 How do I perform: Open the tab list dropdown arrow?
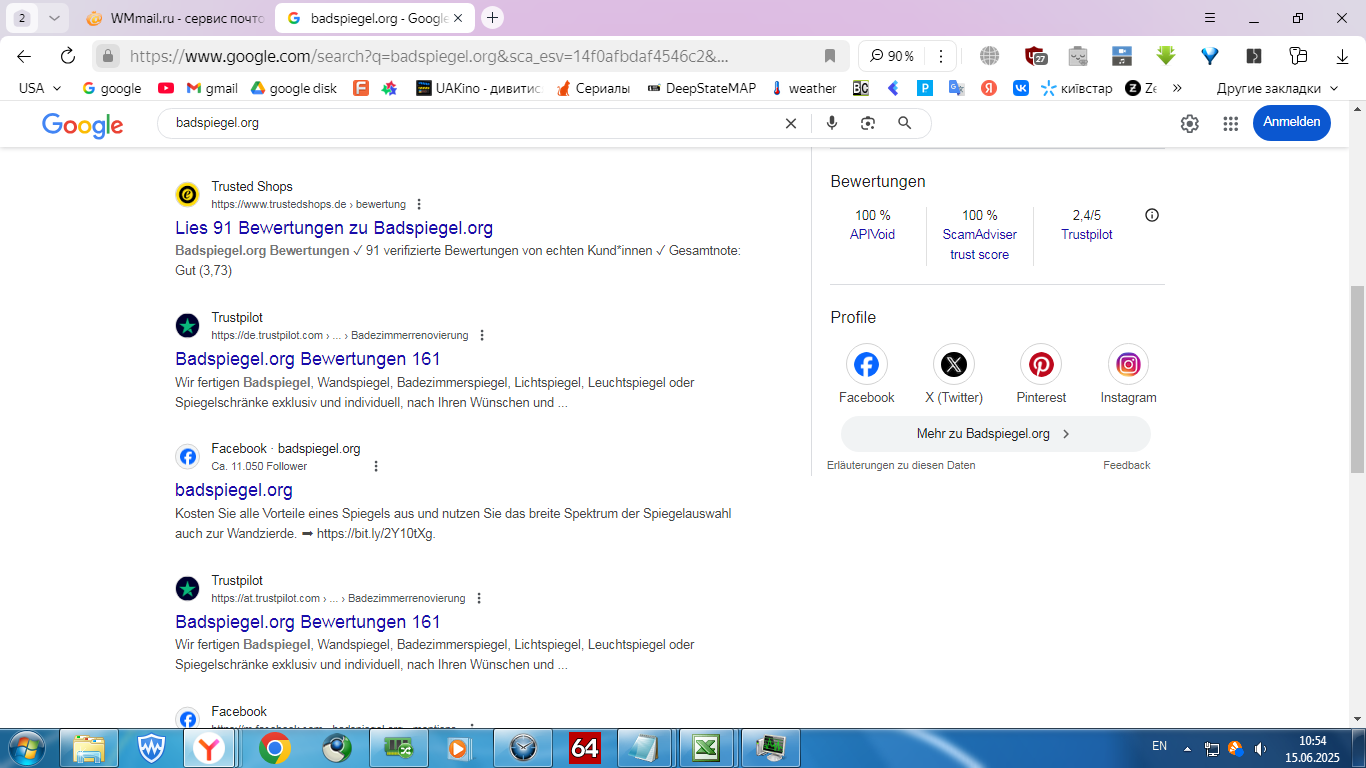pos(54,18)
